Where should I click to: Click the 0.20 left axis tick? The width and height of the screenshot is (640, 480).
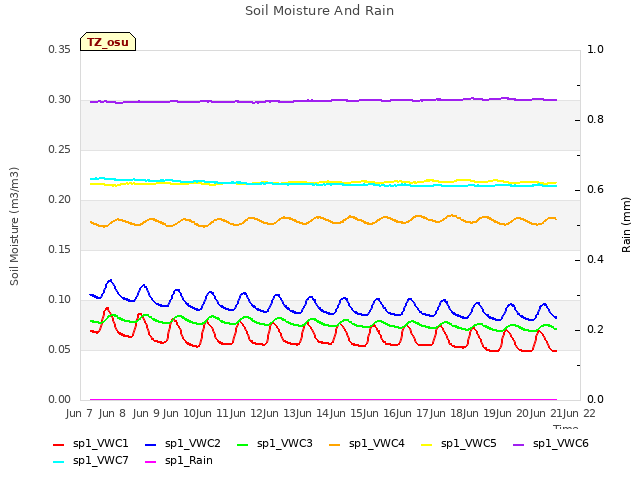point(60,200)
